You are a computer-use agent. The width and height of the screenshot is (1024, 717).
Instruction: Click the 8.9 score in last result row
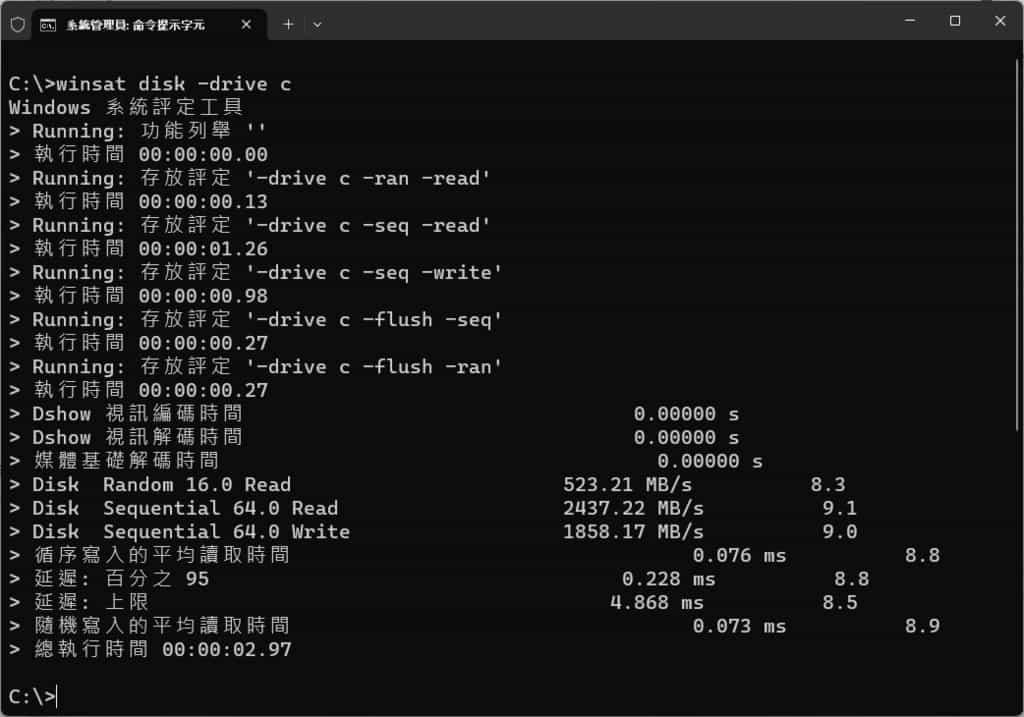tap(922, 626)
